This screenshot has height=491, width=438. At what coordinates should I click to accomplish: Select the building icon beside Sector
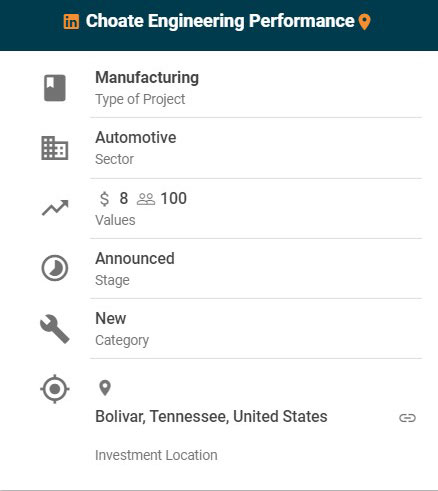click(x=55, y=148)
